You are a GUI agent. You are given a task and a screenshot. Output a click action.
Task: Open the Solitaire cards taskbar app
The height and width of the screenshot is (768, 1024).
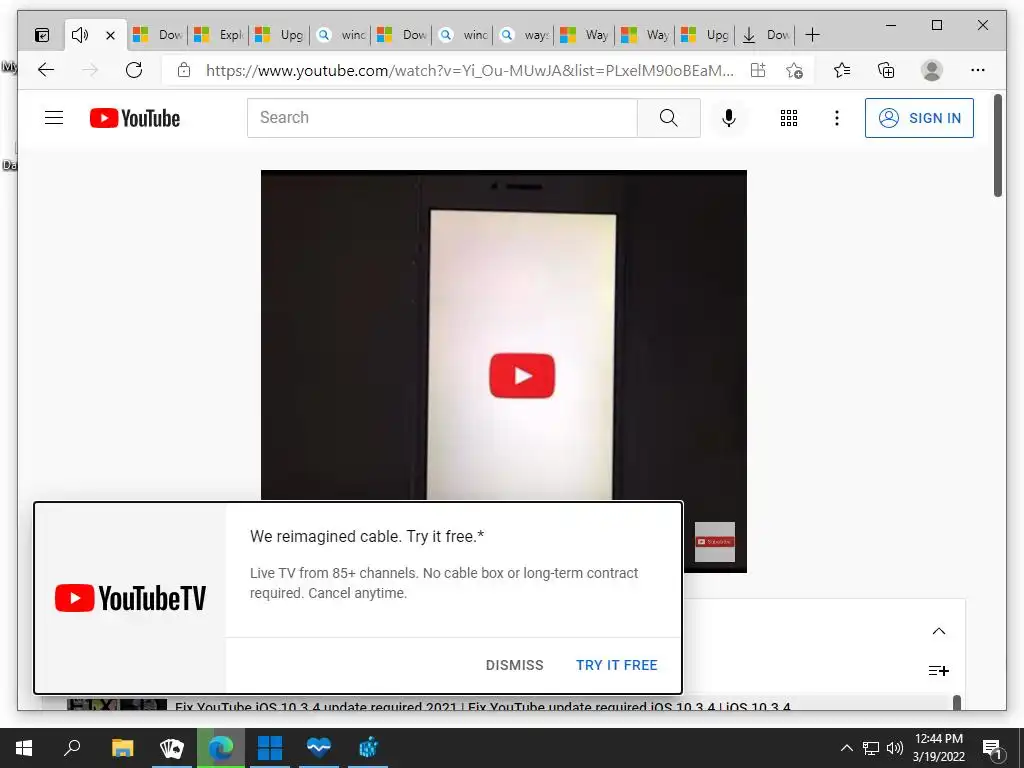pos(172,748)
